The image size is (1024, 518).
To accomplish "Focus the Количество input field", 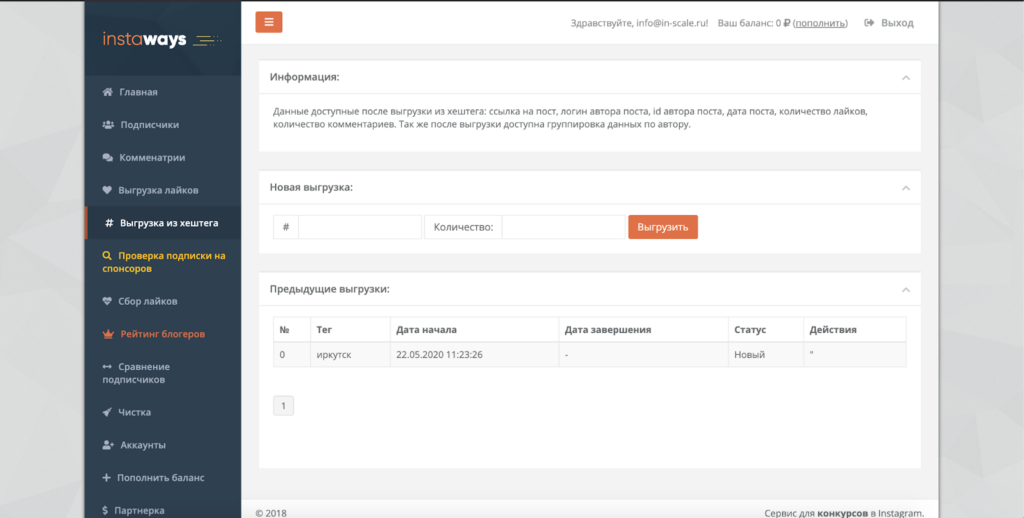I will click(562, 227).
